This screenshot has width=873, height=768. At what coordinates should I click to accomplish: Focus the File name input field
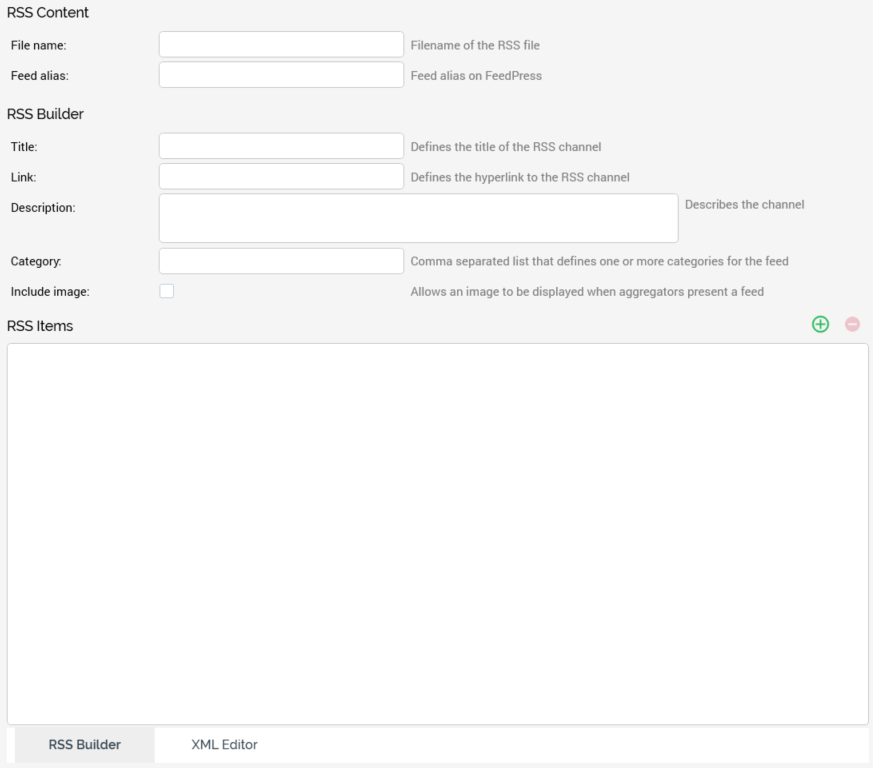click(281, 44)
